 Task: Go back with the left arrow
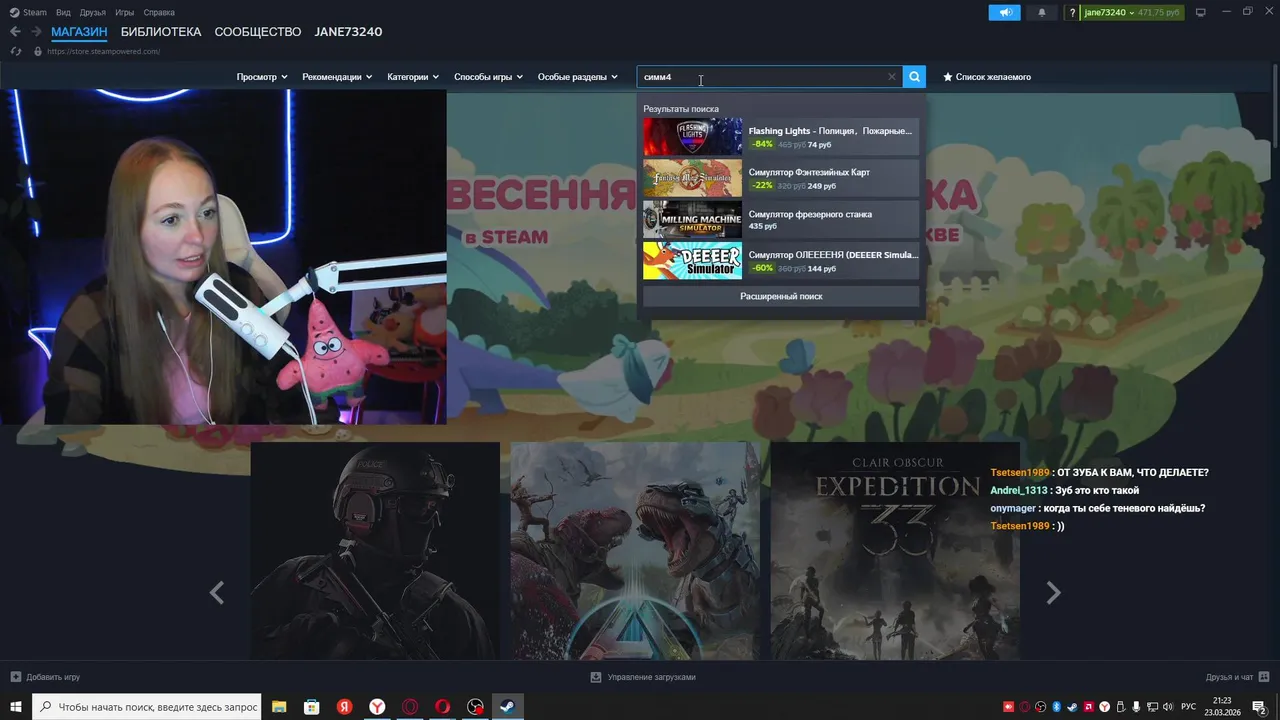pyautogui.click(x=15, y=32)
